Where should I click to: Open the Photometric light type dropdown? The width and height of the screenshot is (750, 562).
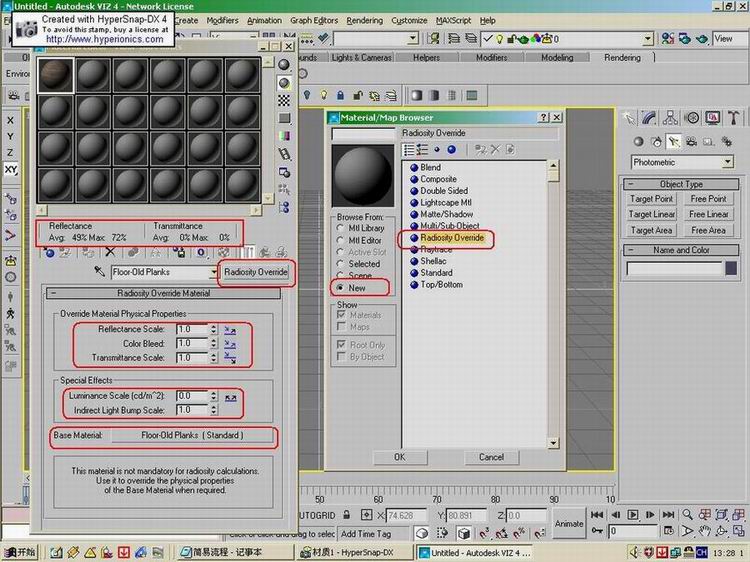727,162
